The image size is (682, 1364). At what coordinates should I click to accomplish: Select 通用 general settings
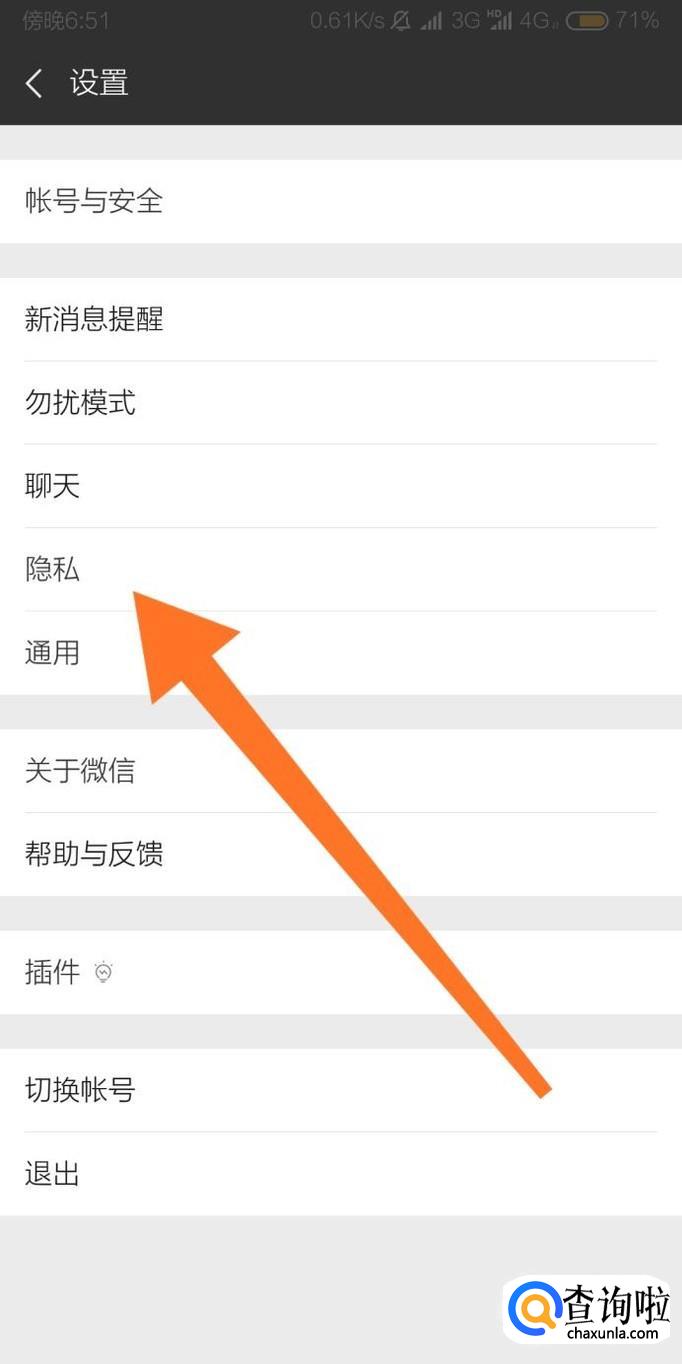[341, 653]
